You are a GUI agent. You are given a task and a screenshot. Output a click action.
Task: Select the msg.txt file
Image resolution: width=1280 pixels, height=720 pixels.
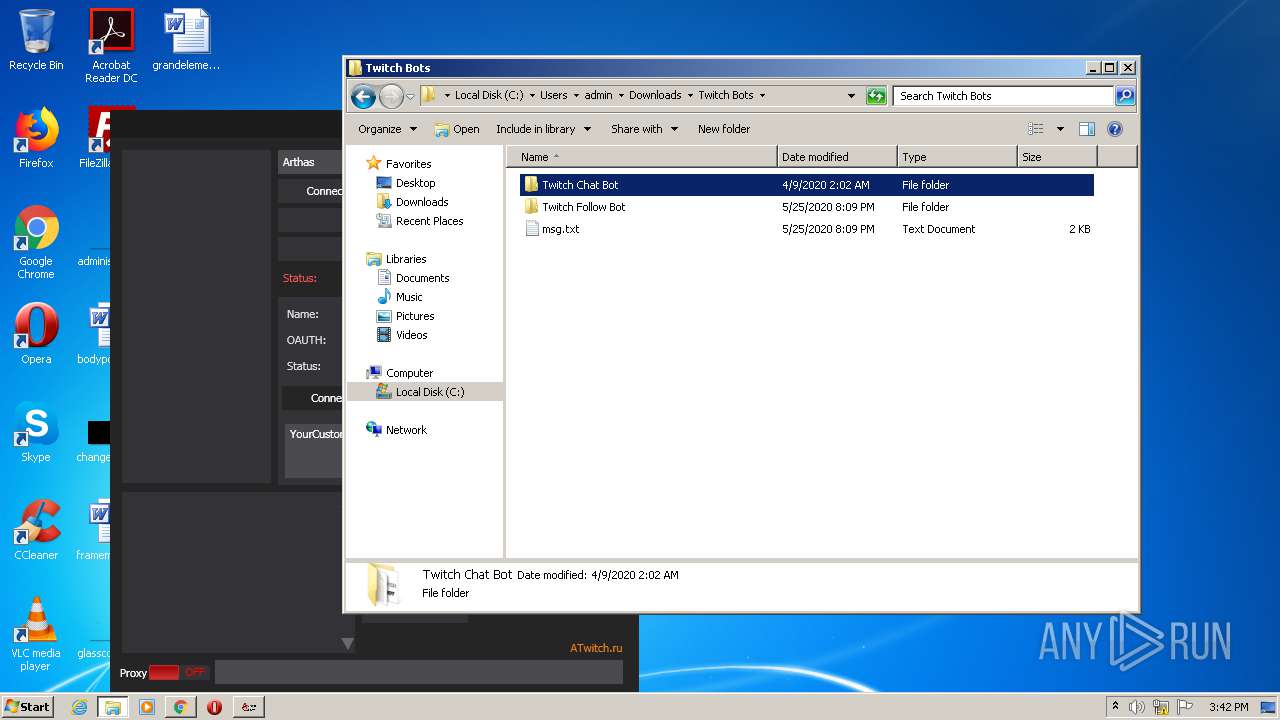point(806,229)
